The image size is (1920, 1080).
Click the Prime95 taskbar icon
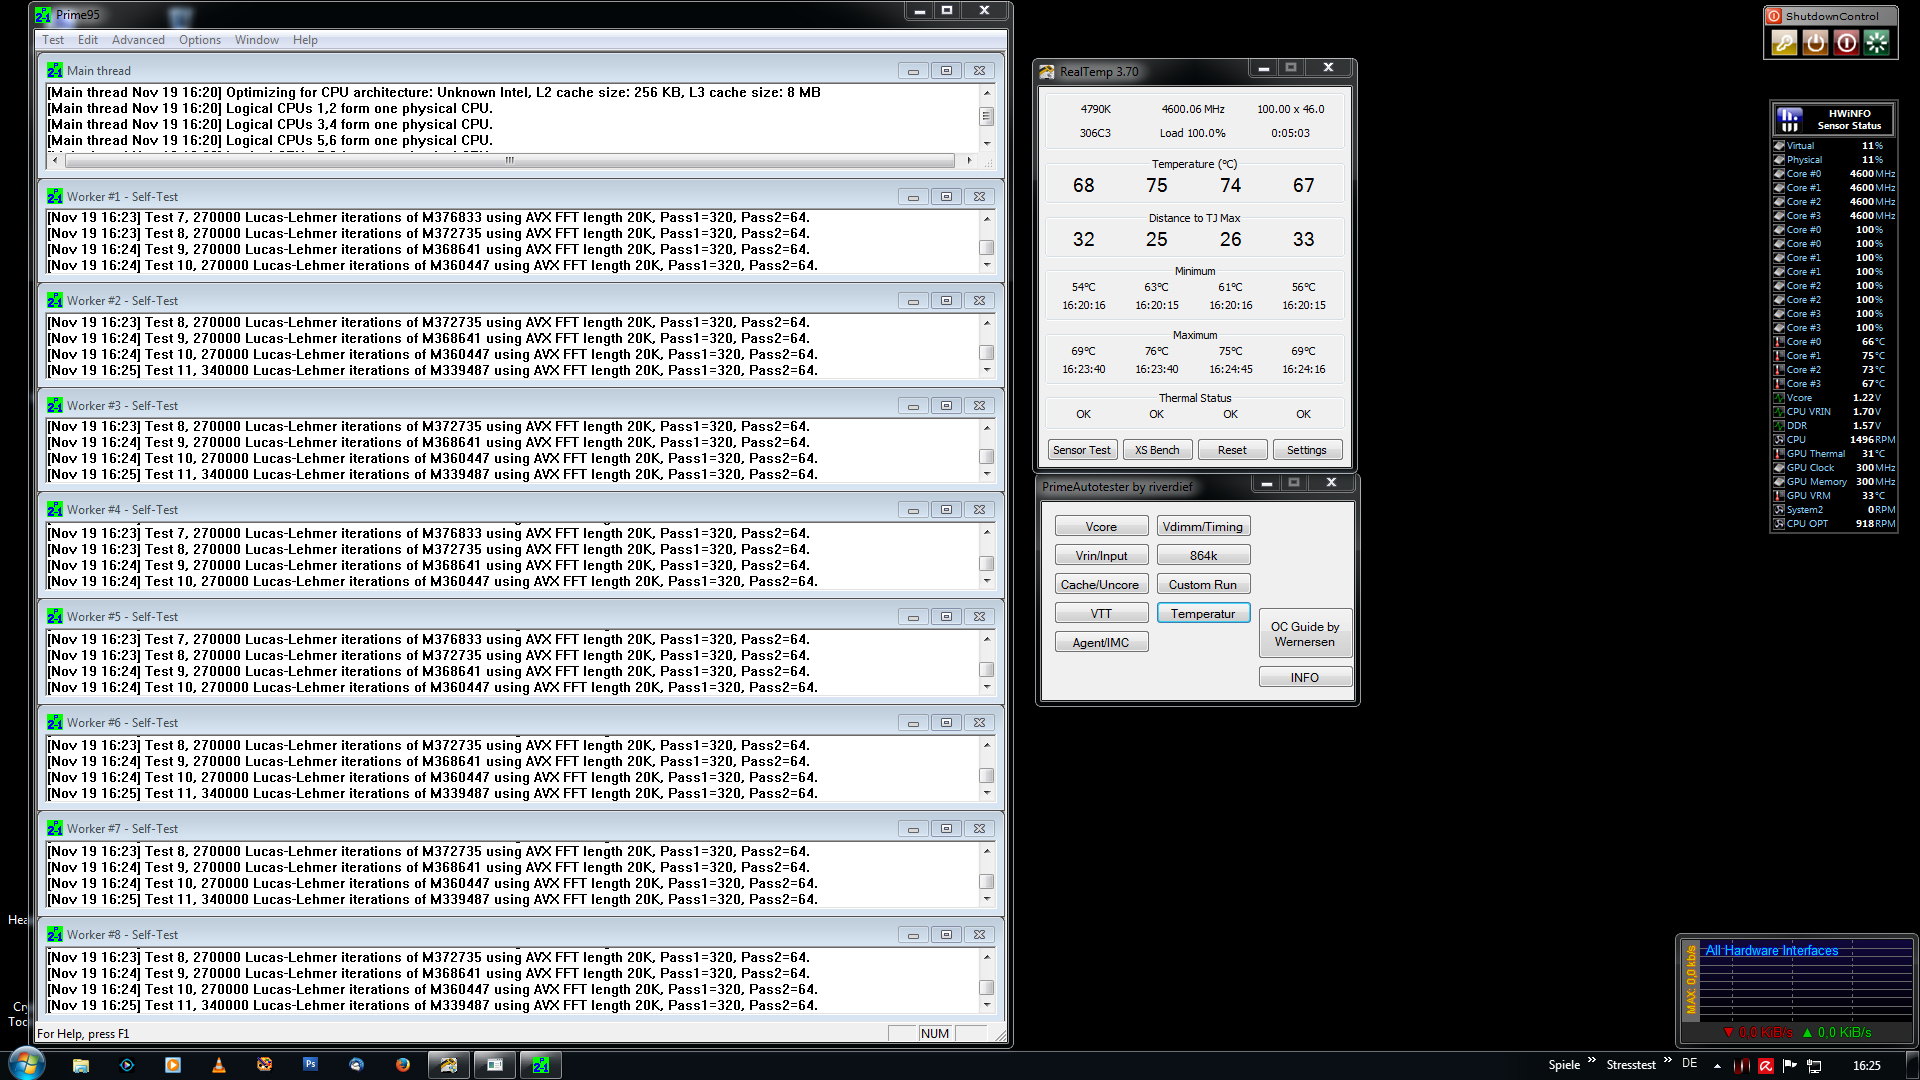coord(541,1065)
